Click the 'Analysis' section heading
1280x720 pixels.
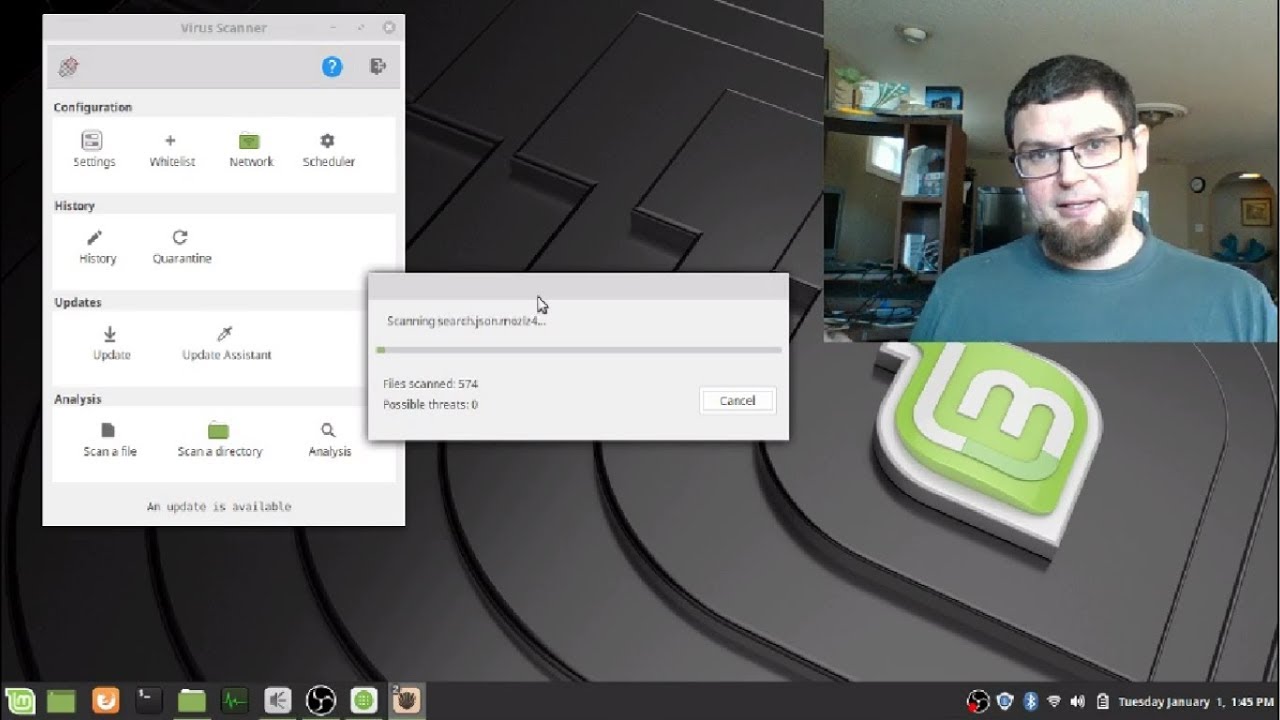pos(77,399)
